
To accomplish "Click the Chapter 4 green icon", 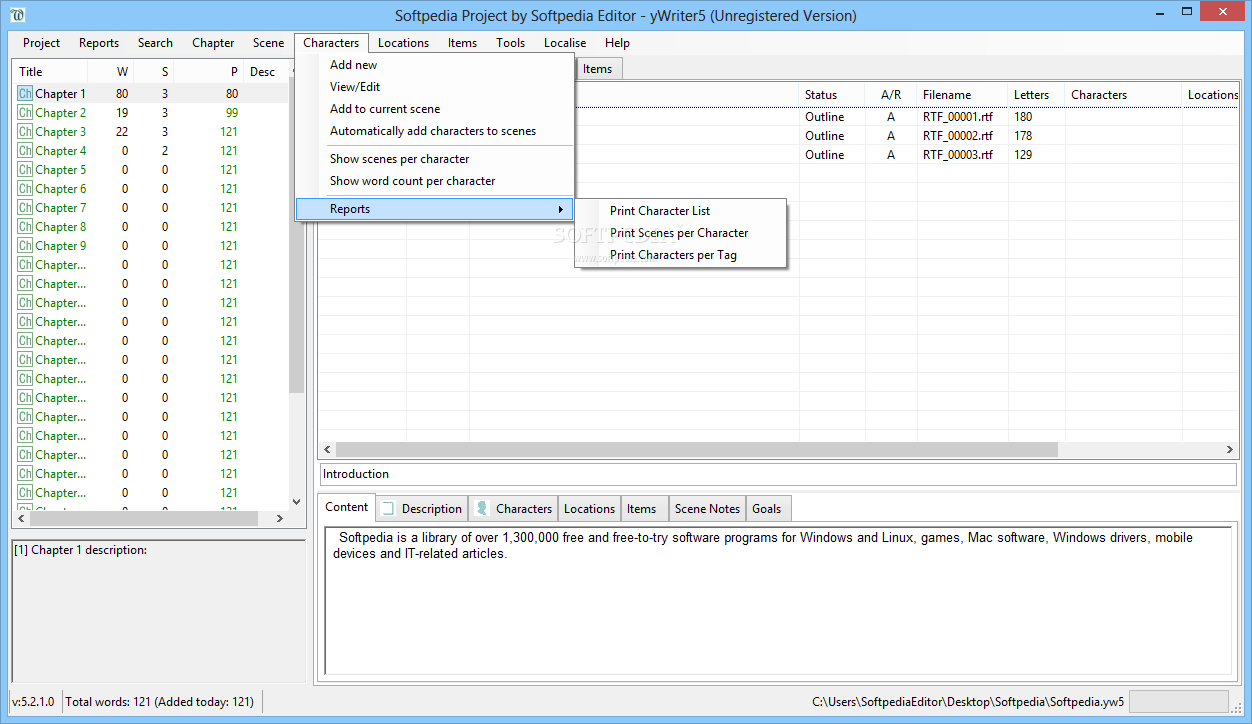I will (25, 151).
